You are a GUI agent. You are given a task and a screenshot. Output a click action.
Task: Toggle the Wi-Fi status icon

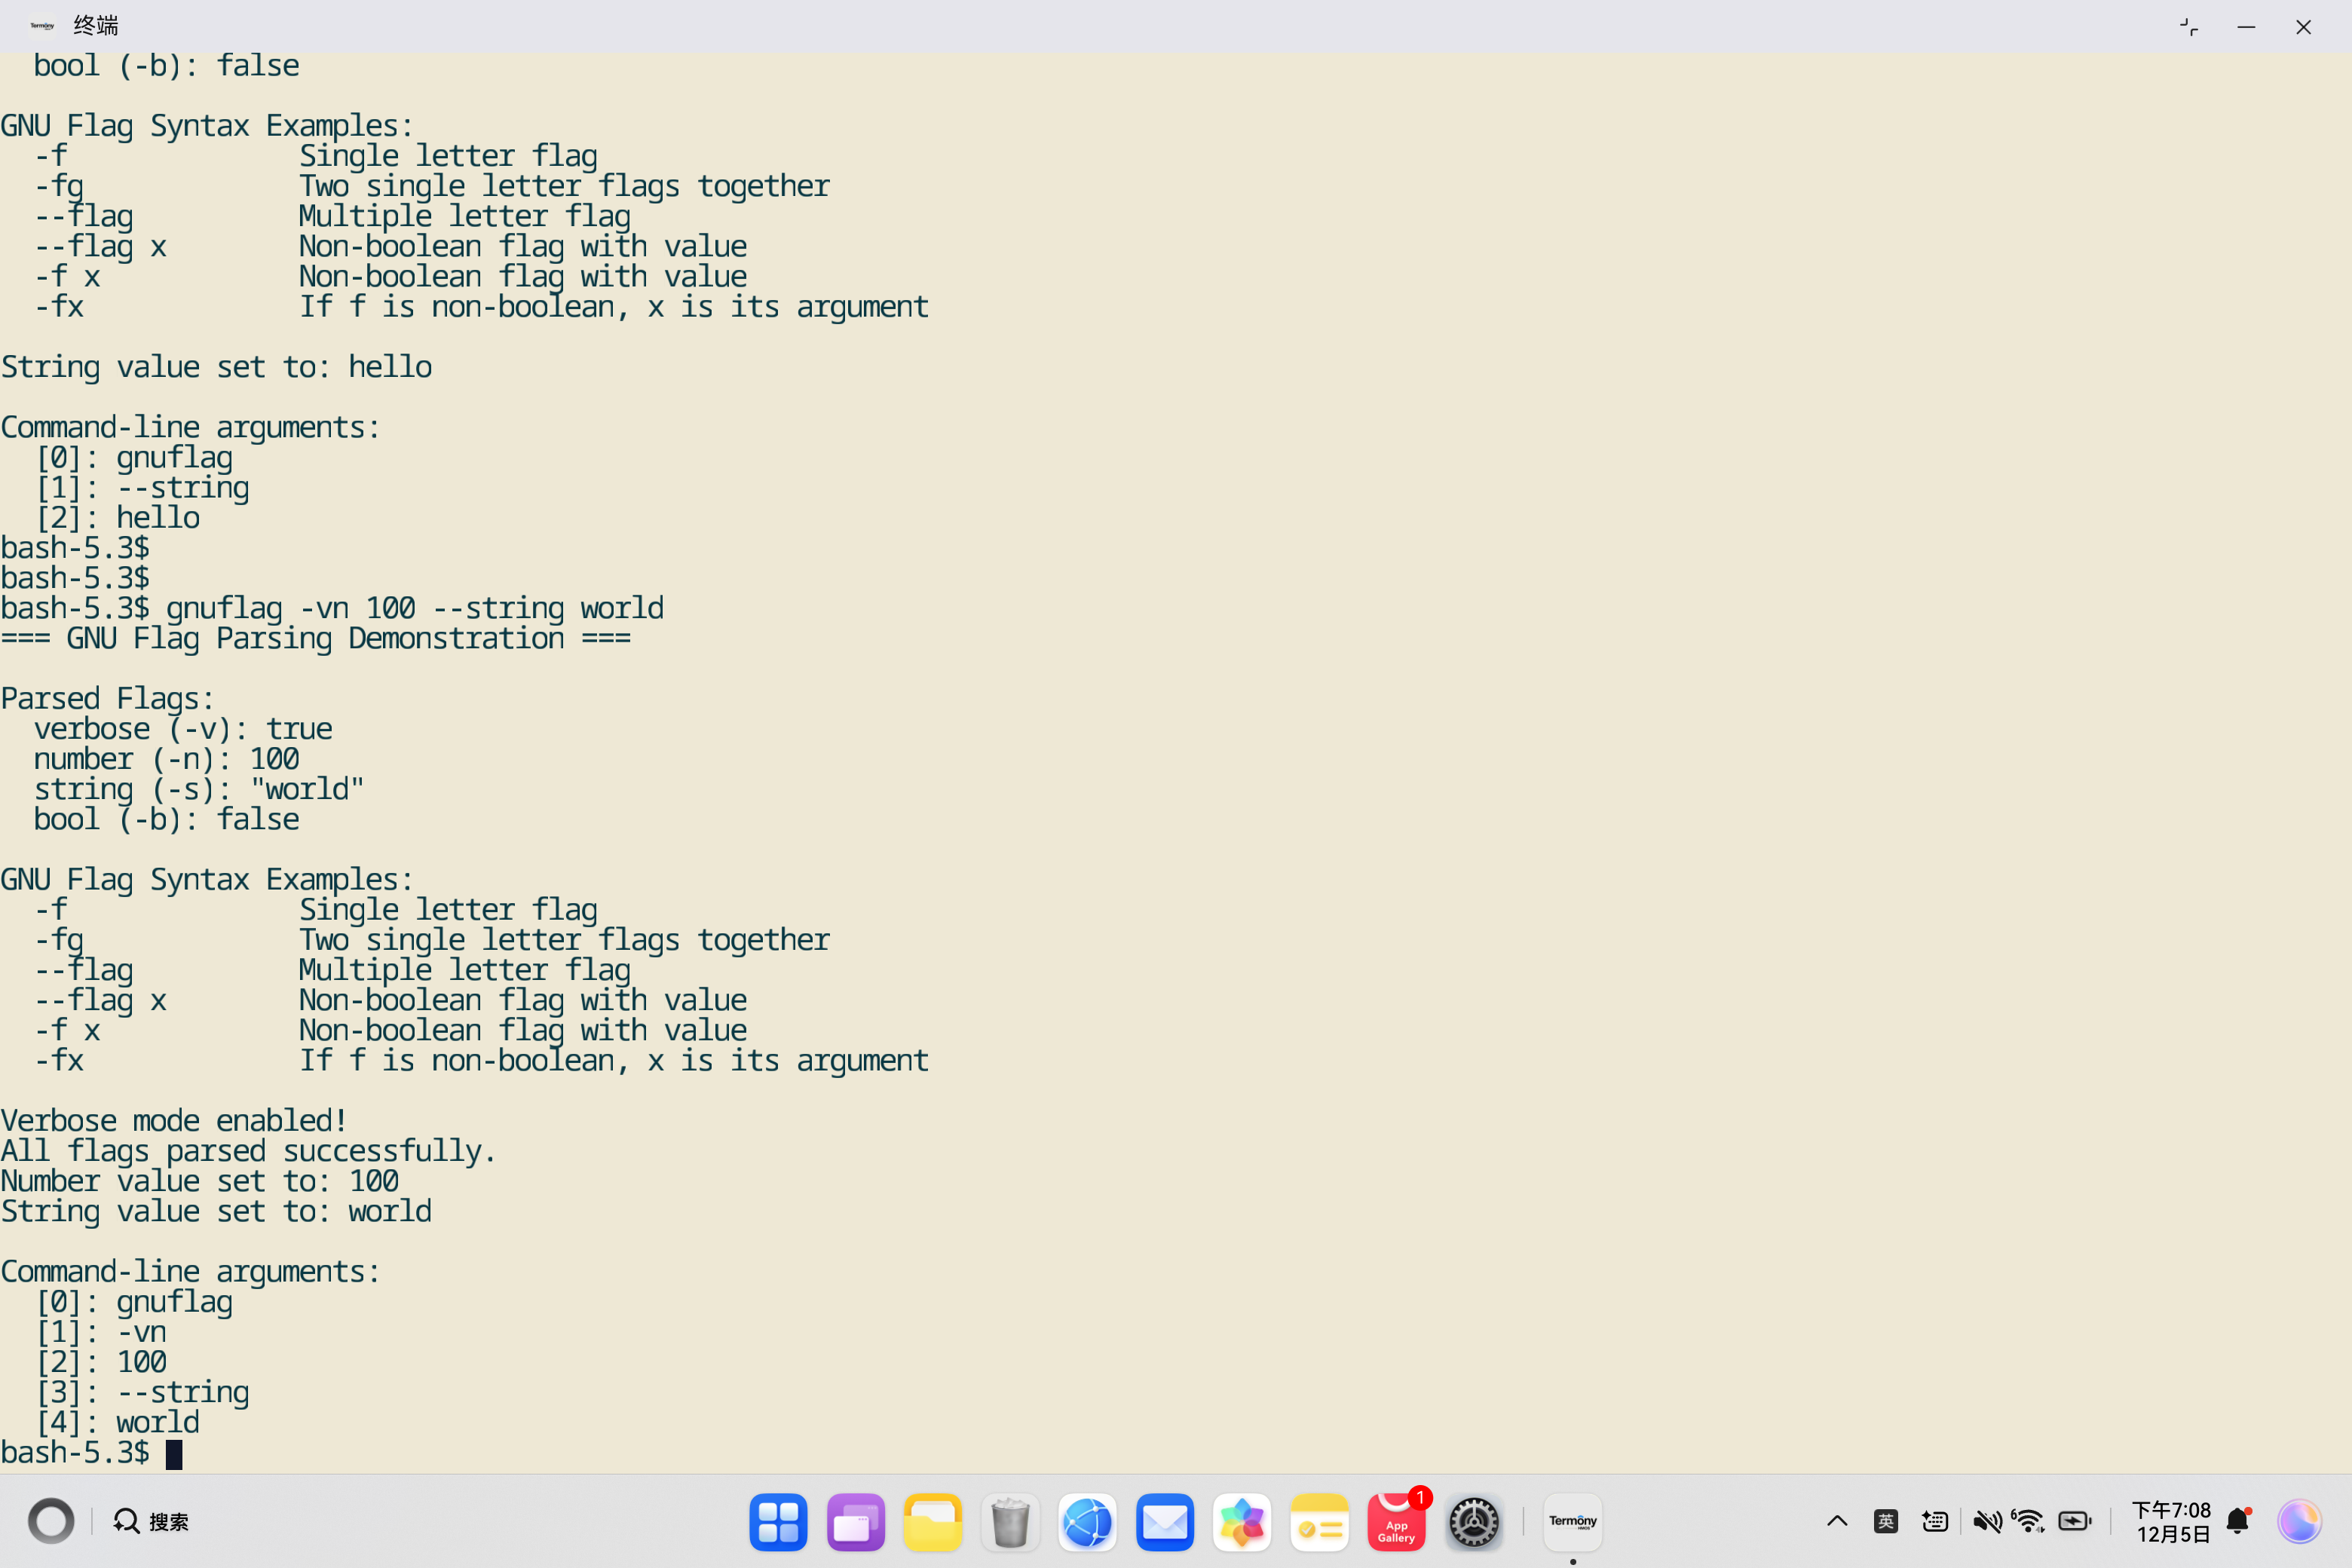tap(2029, 1522)
